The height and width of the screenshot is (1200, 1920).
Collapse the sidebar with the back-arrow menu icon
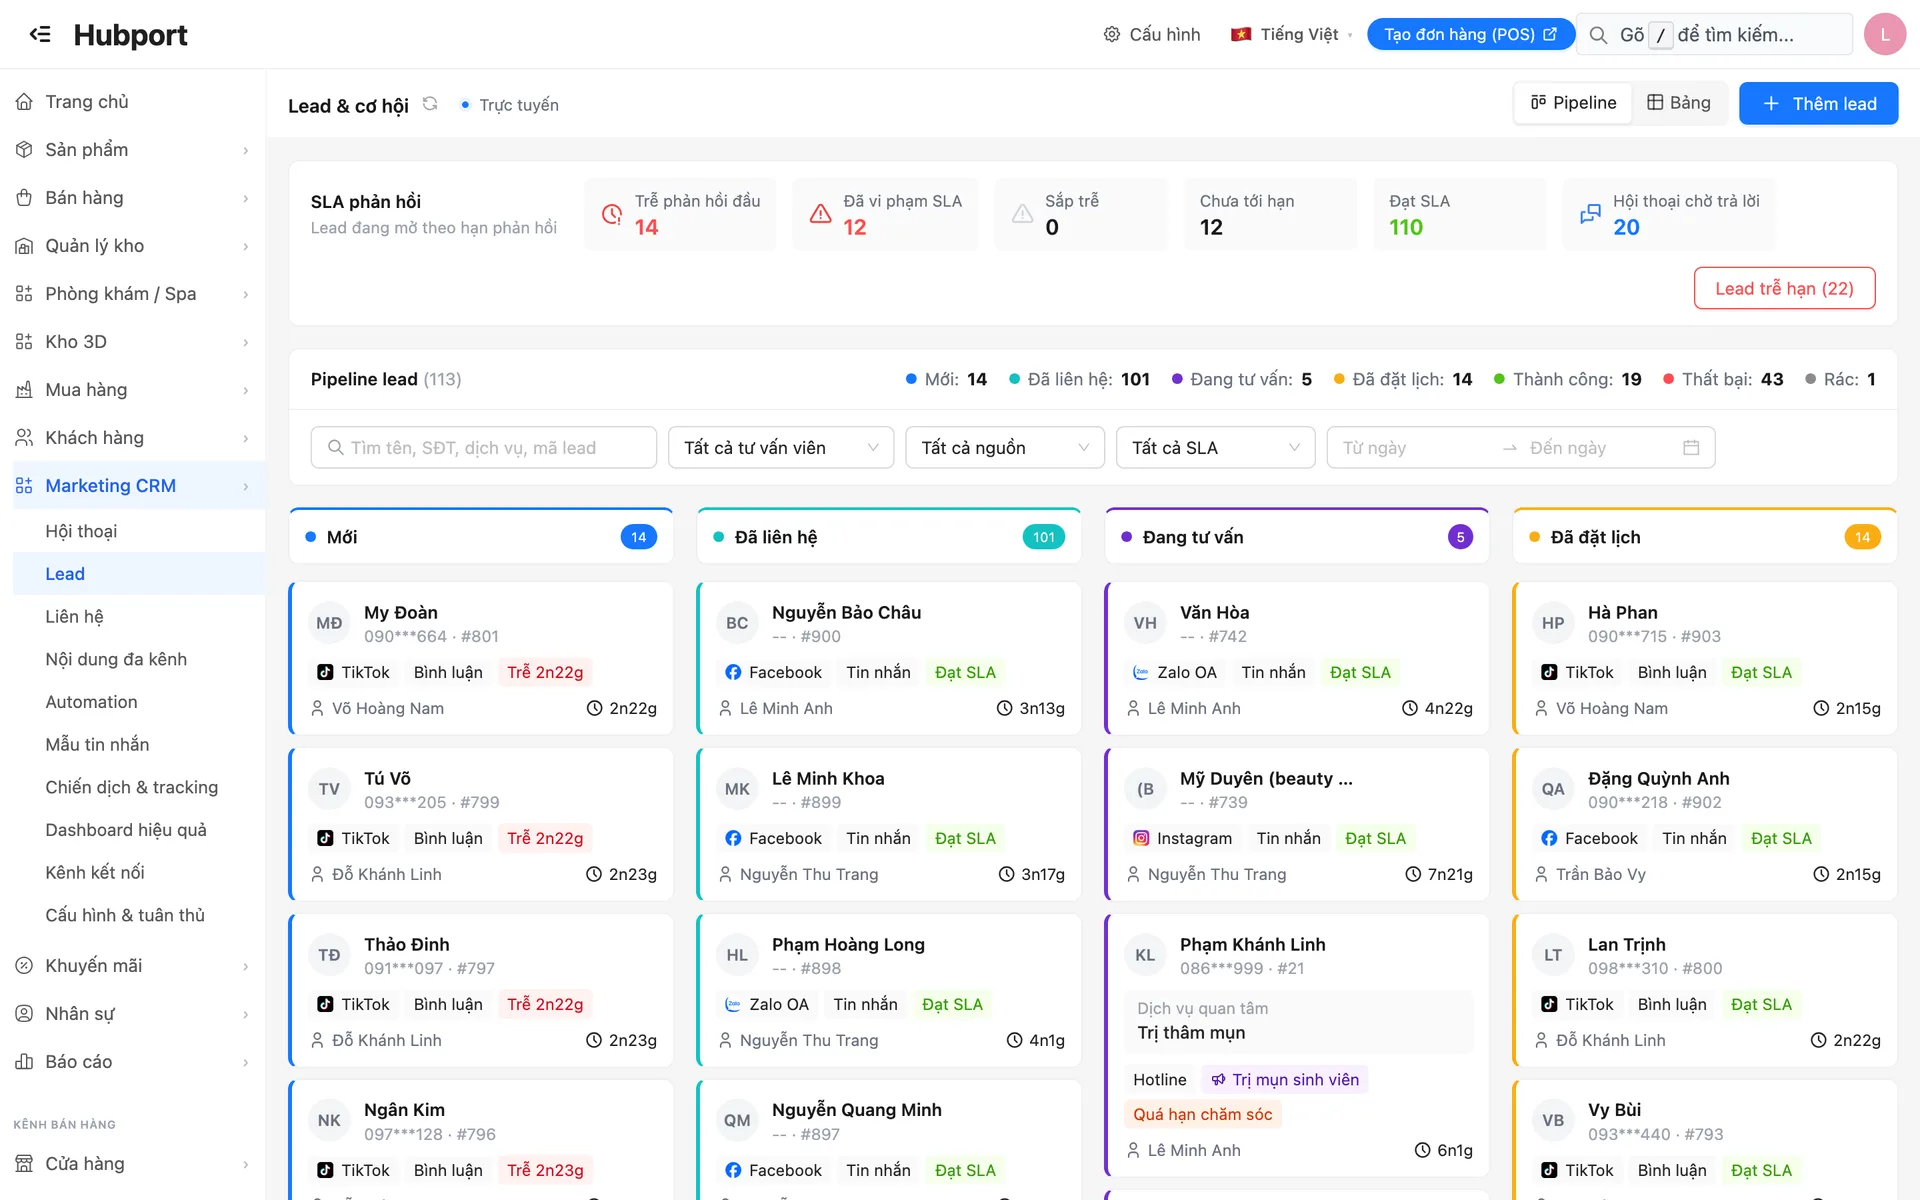40,34
